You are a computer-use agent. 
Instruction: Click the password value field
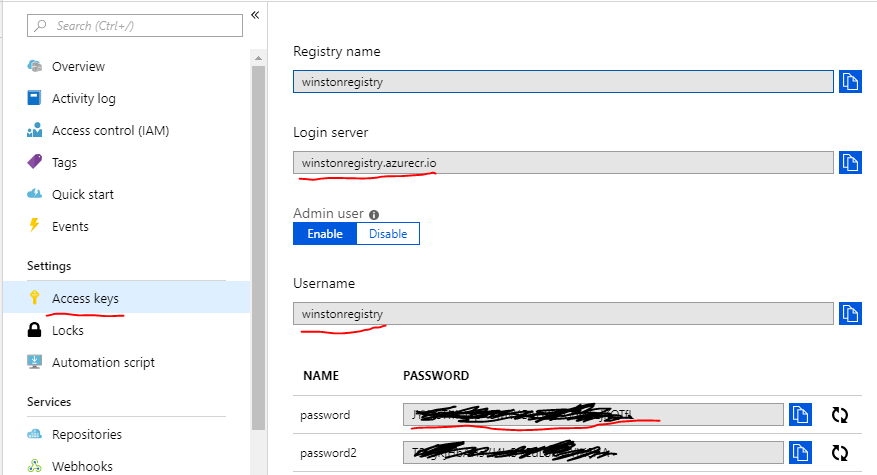(x=593, y=415)
